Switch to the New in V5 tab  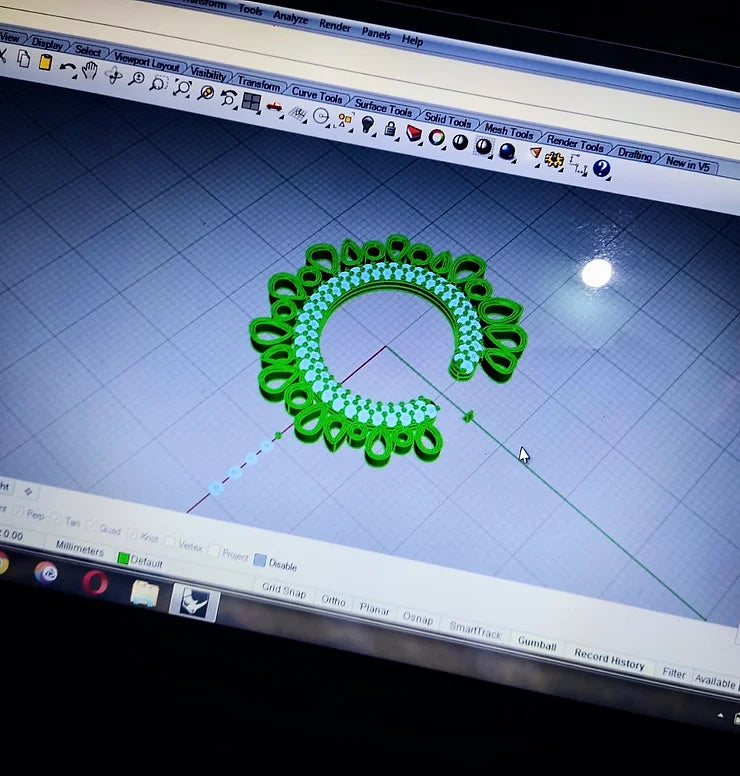[x=688, y=164]
